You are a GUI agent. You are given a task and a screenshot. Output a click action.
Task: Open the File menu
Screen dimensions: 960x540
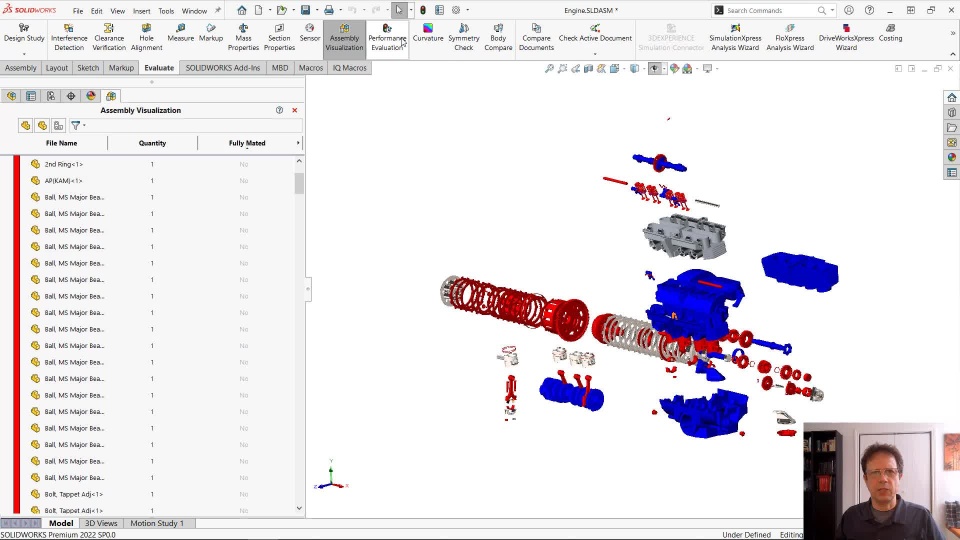[78, 11]
